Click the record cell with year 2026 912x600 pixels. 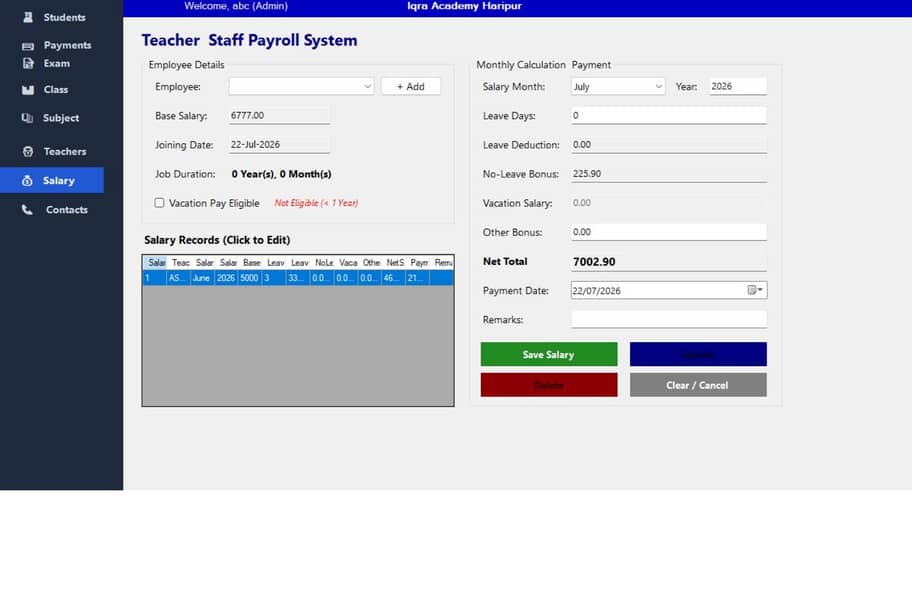pos(226,278)
